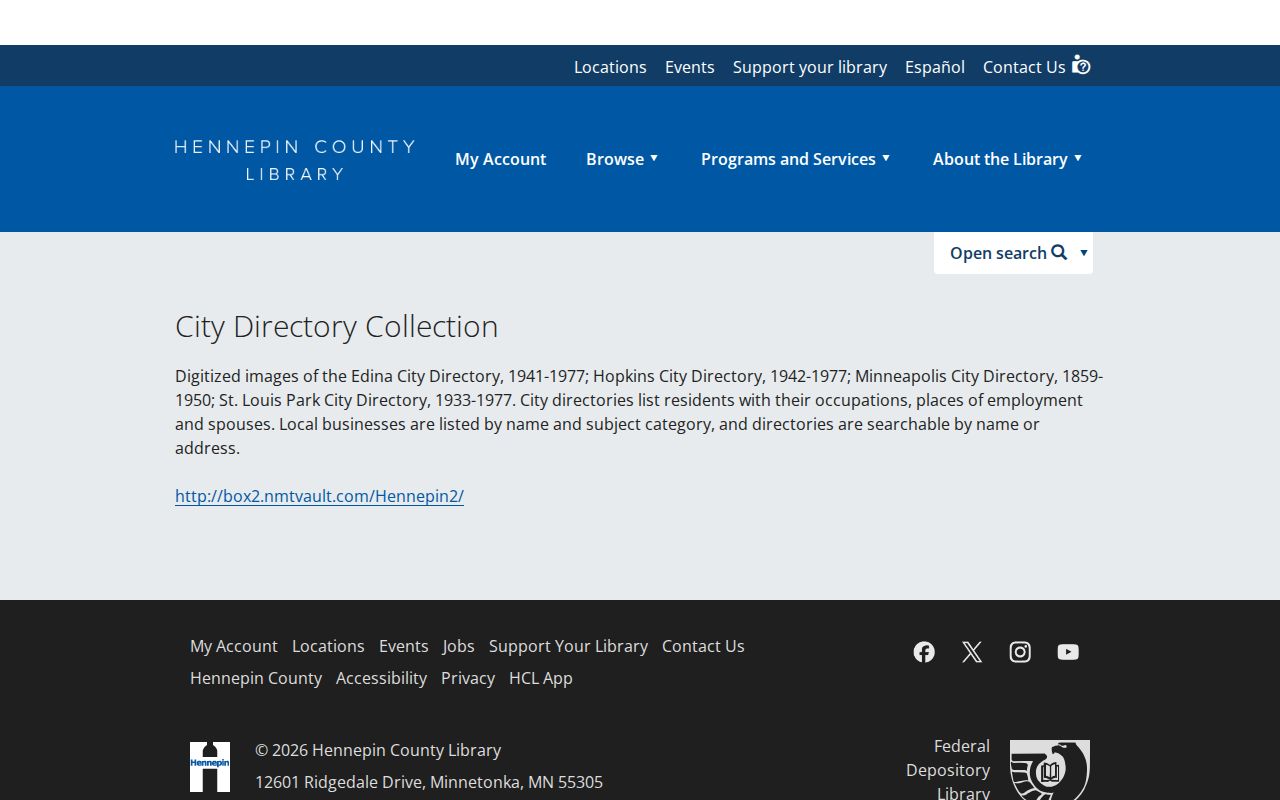The height and width of the screenshot is (800, 1280).
Task: Click the Hennepin County Library header logo
Action: coord(295,160)
